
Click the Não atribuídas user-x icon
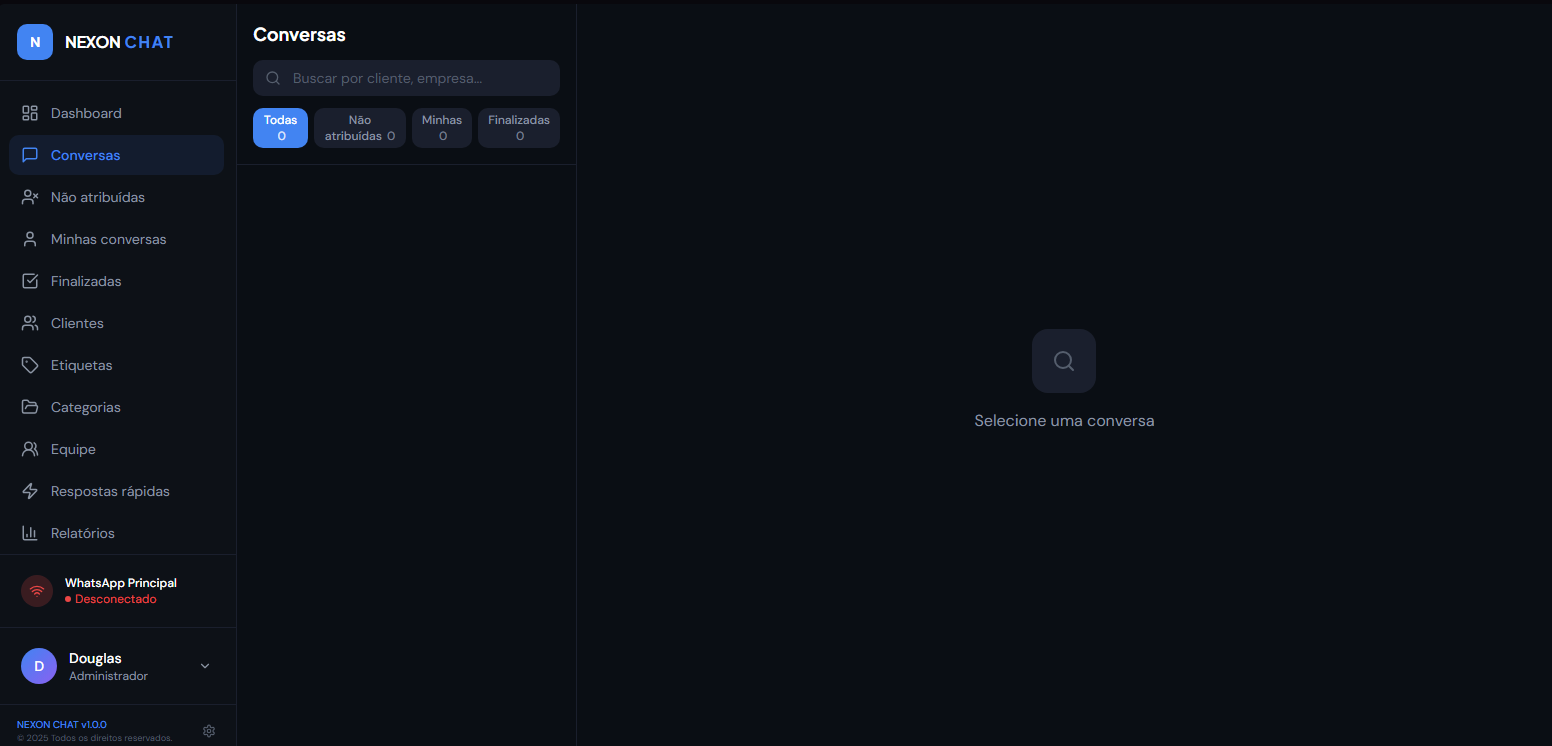pos(30,197)
